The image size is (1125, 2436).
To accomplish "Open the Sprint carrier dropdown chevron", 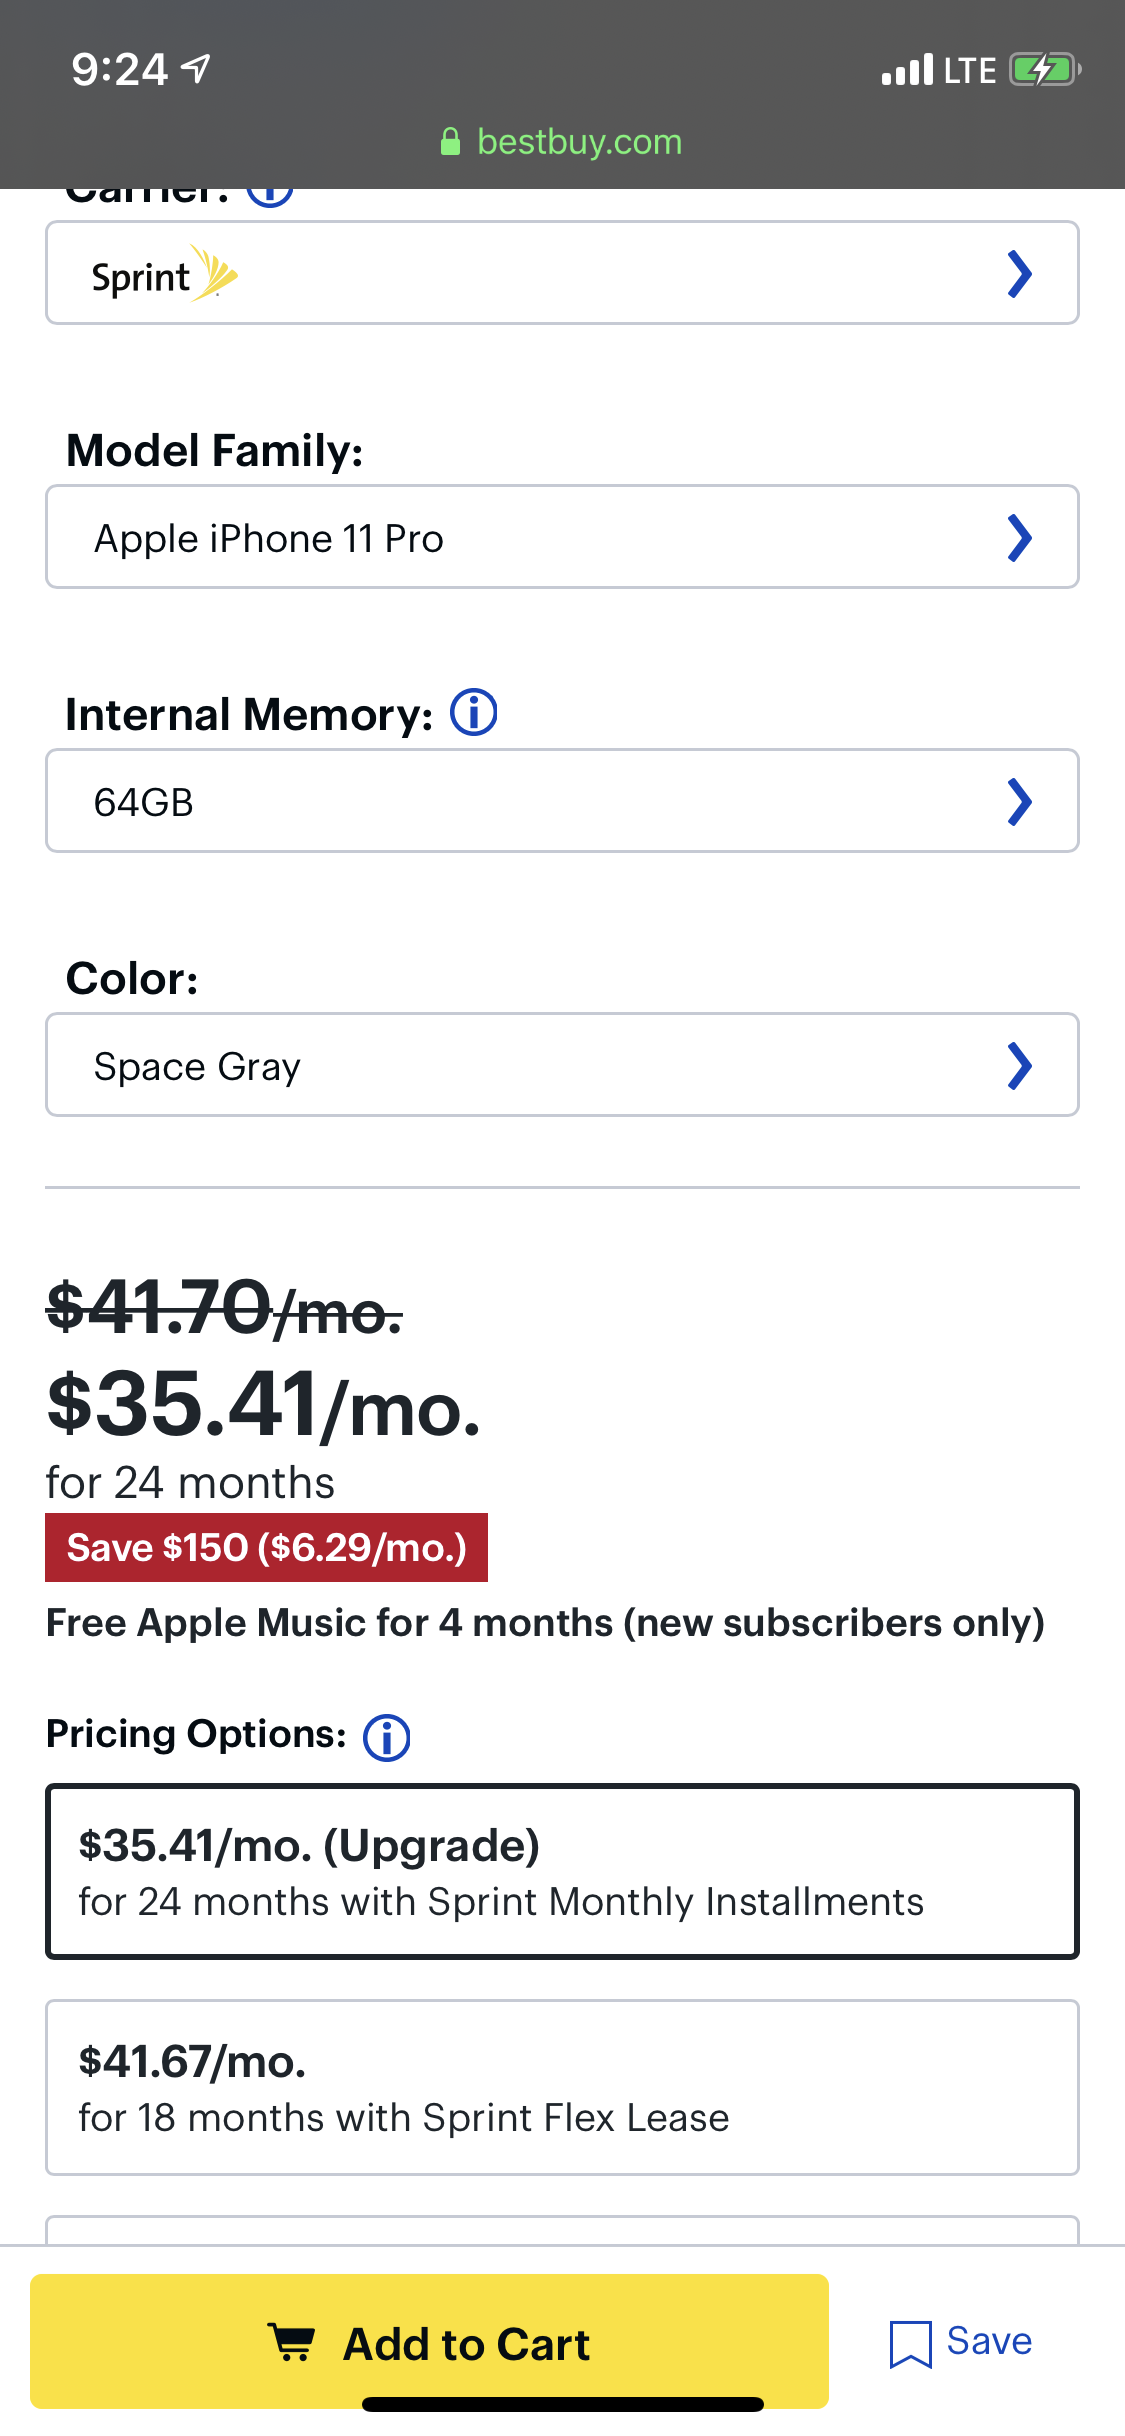I will point(1018,274).
